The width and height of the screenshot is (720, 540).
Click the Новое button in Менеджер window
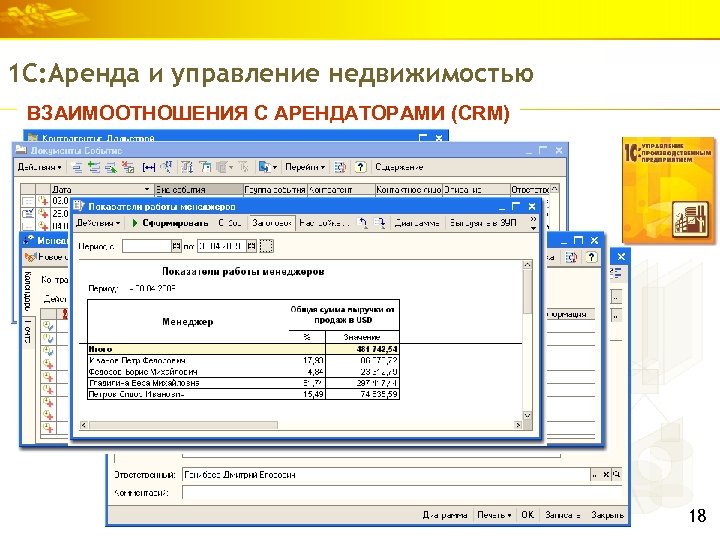coord(46,257)
